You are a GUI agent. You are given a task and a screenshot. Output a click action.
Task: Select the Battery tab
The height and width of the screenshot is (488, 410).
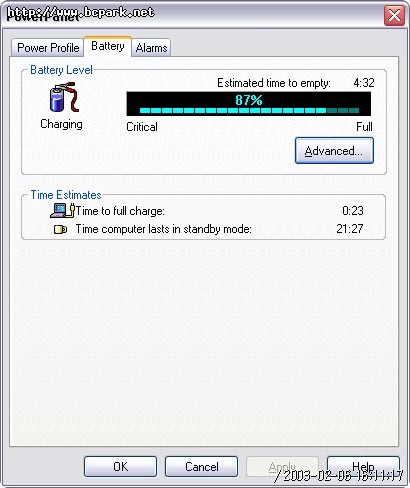(x=108, y=46)
